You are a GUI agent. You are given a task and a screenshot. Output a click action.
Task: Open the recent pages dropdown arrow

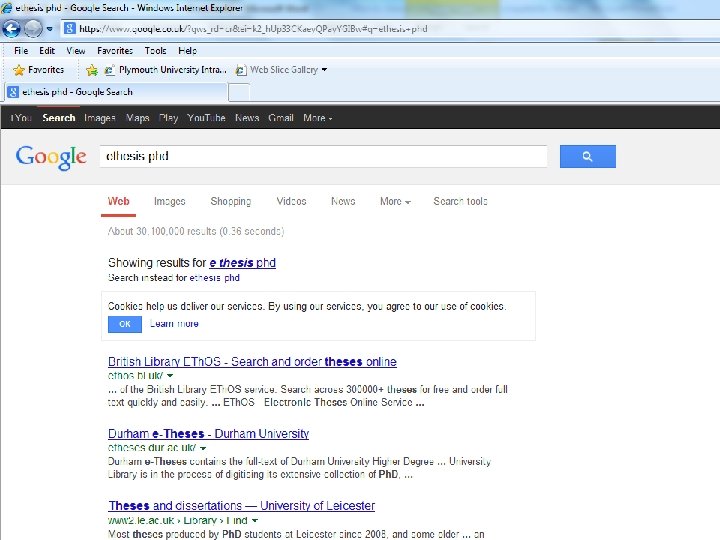tap(50, 29)
